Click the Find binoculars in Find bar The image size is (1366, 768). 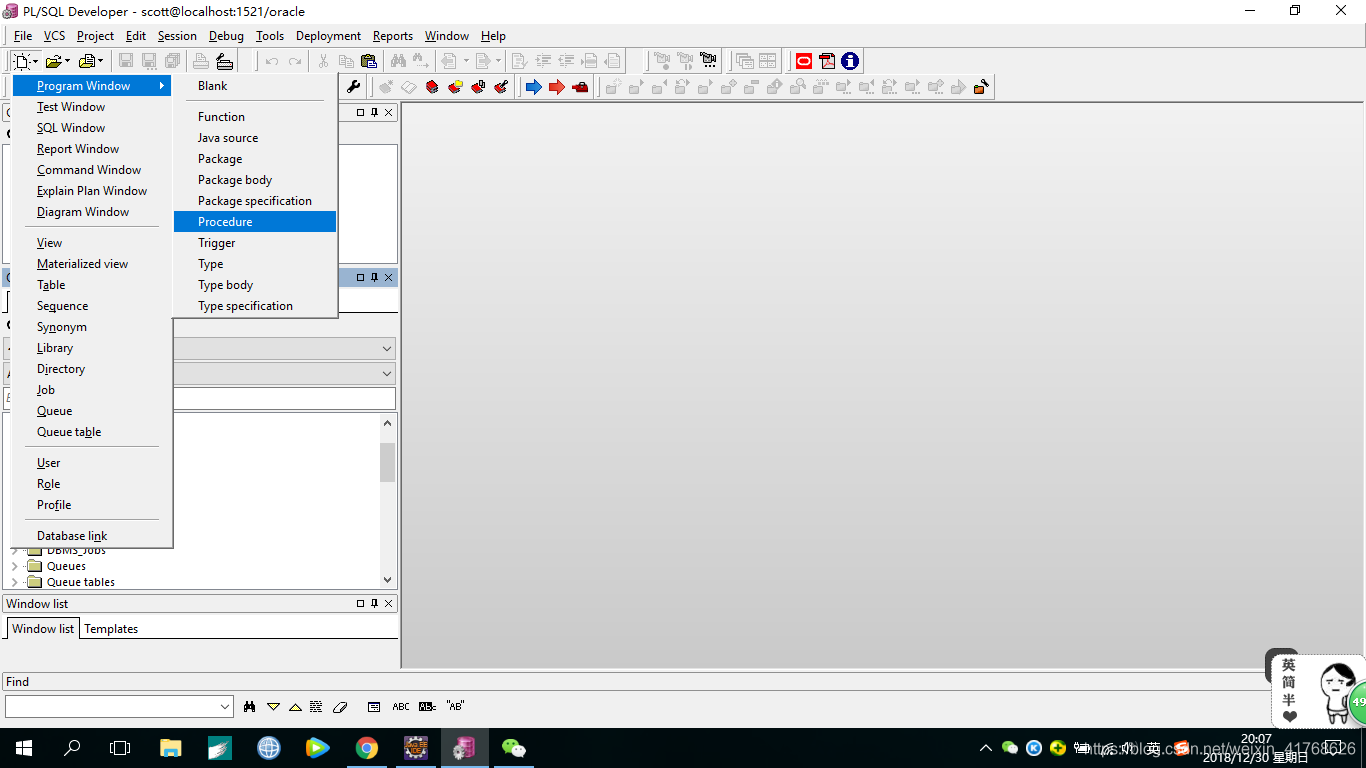(249, 707)
